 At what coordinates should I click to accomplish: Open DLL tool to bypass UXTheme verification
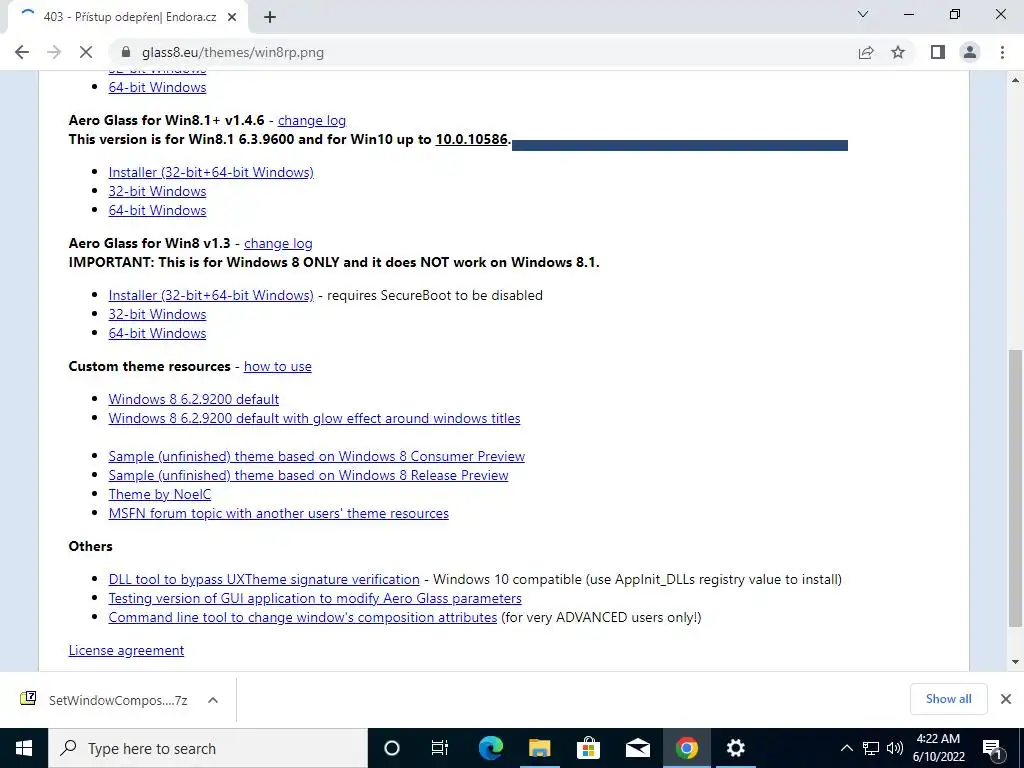tap(264, 579)
